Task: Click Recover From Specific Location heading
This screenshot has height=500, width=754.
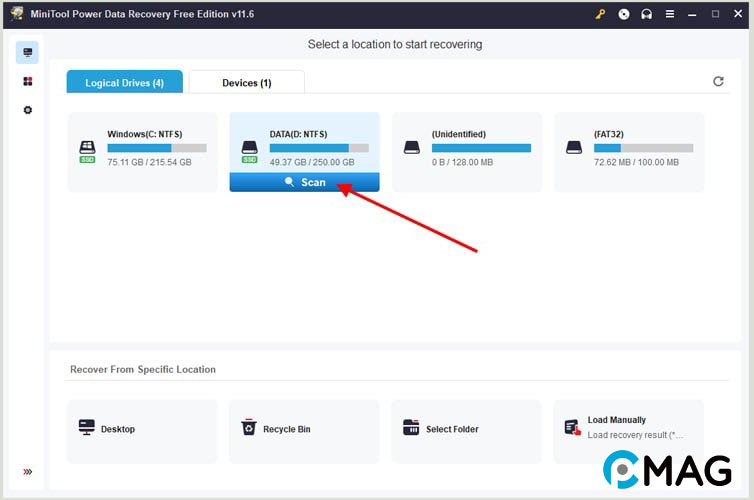Action: [143, 369]
